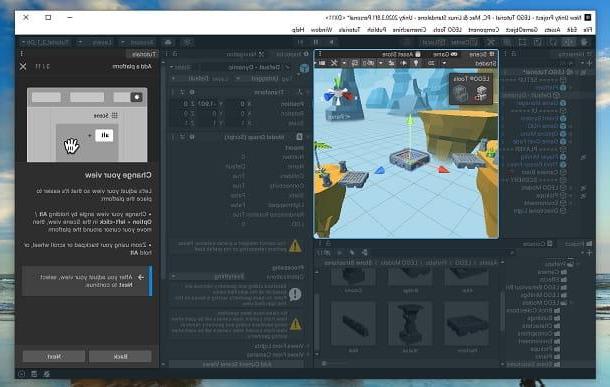The image size is (610, 387).
Task: Open the Cinemachine menu
Action: pos(409,30)
